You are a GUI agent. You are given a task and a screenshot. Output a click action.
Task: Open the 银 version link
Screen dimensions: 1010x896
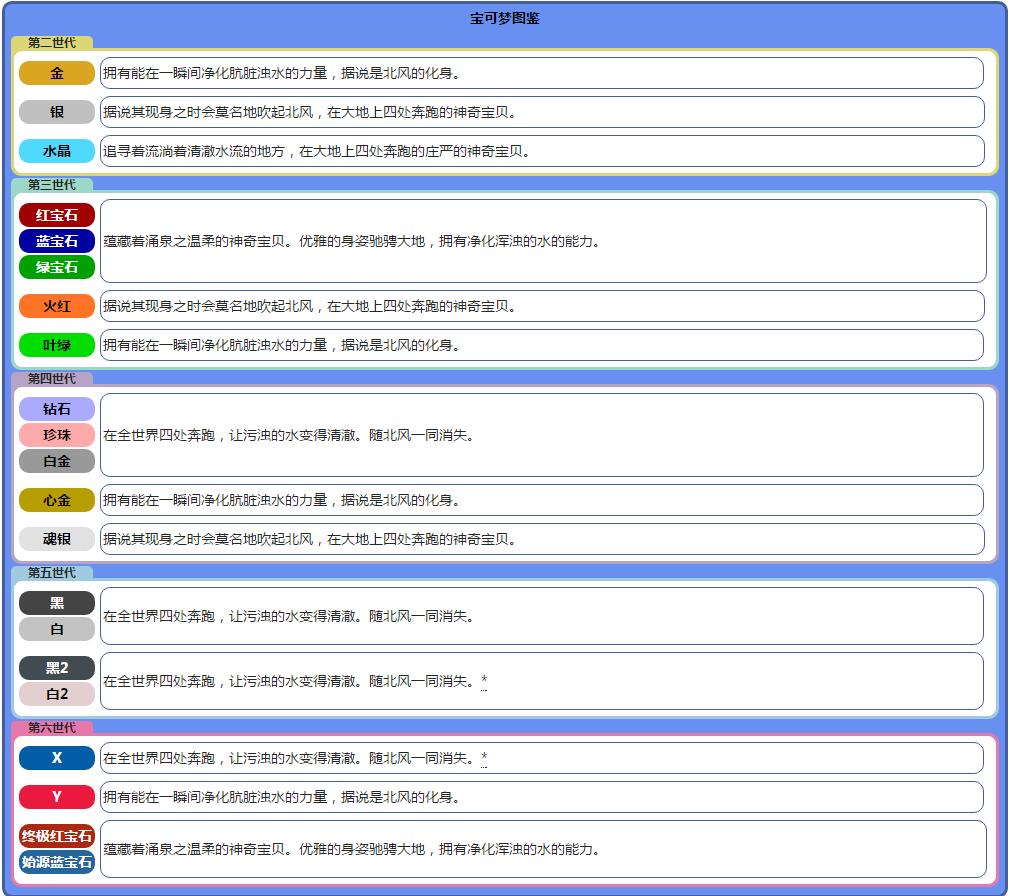pos(57,112)
